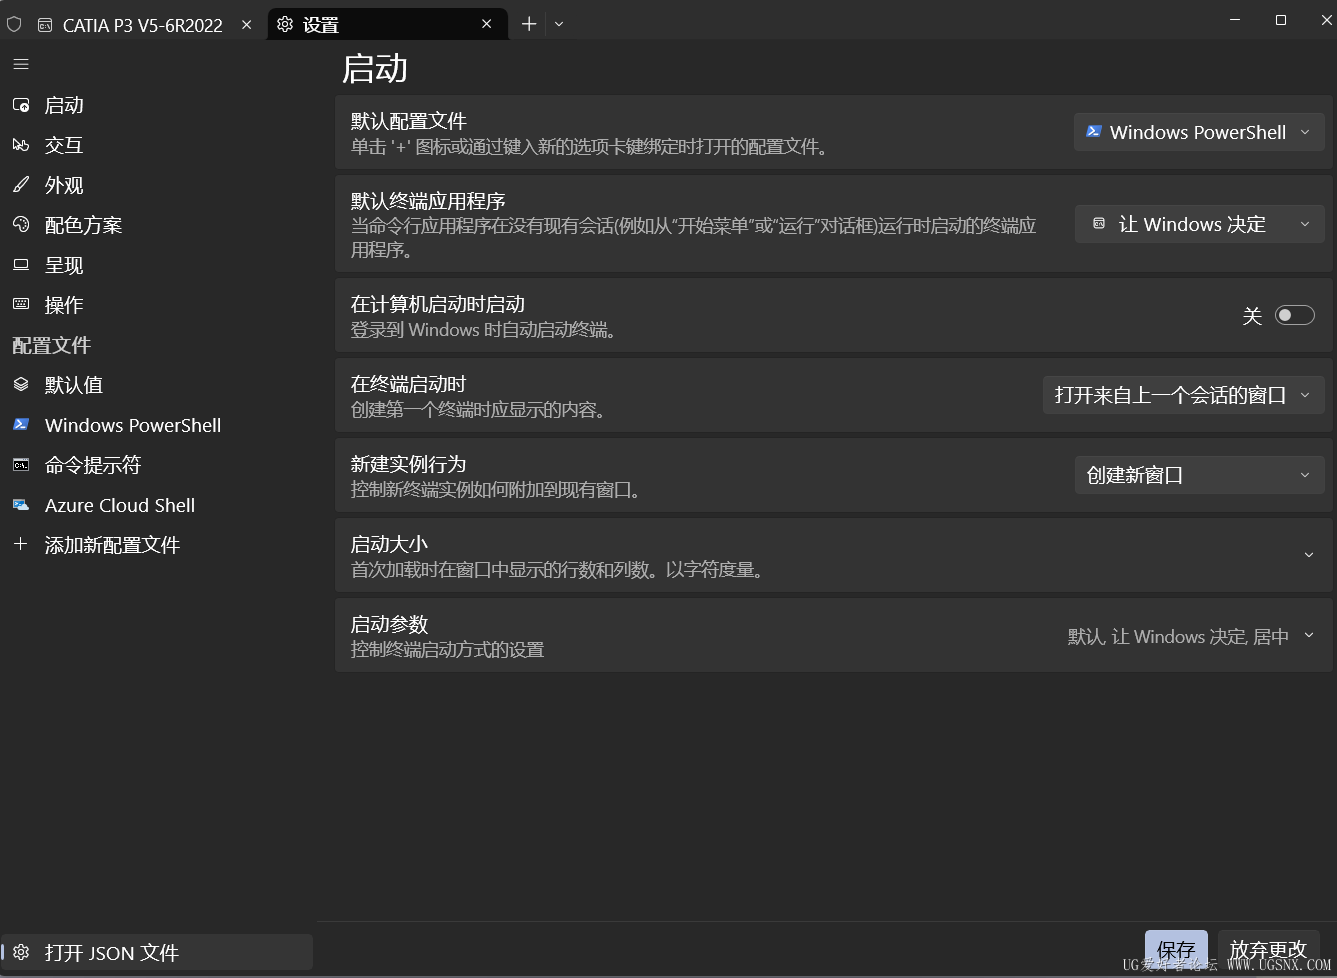Open the 新建实例行为 dropdown
The image size is (1337, 978).
pyautogui.click(x=1199, y=475)
